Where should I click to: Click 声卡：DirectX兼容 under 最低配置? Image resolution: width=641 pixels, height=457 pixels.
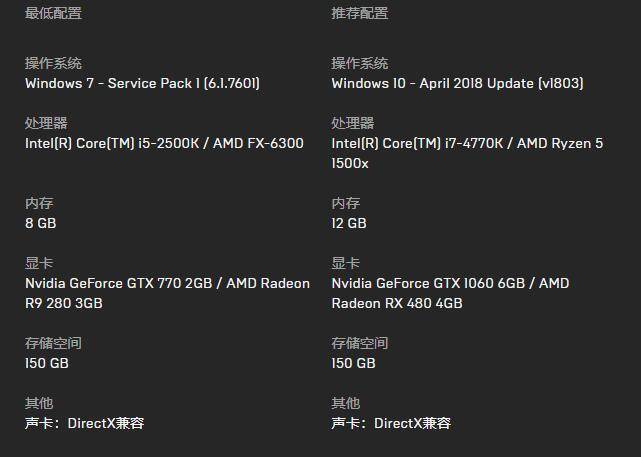point(85,424)
